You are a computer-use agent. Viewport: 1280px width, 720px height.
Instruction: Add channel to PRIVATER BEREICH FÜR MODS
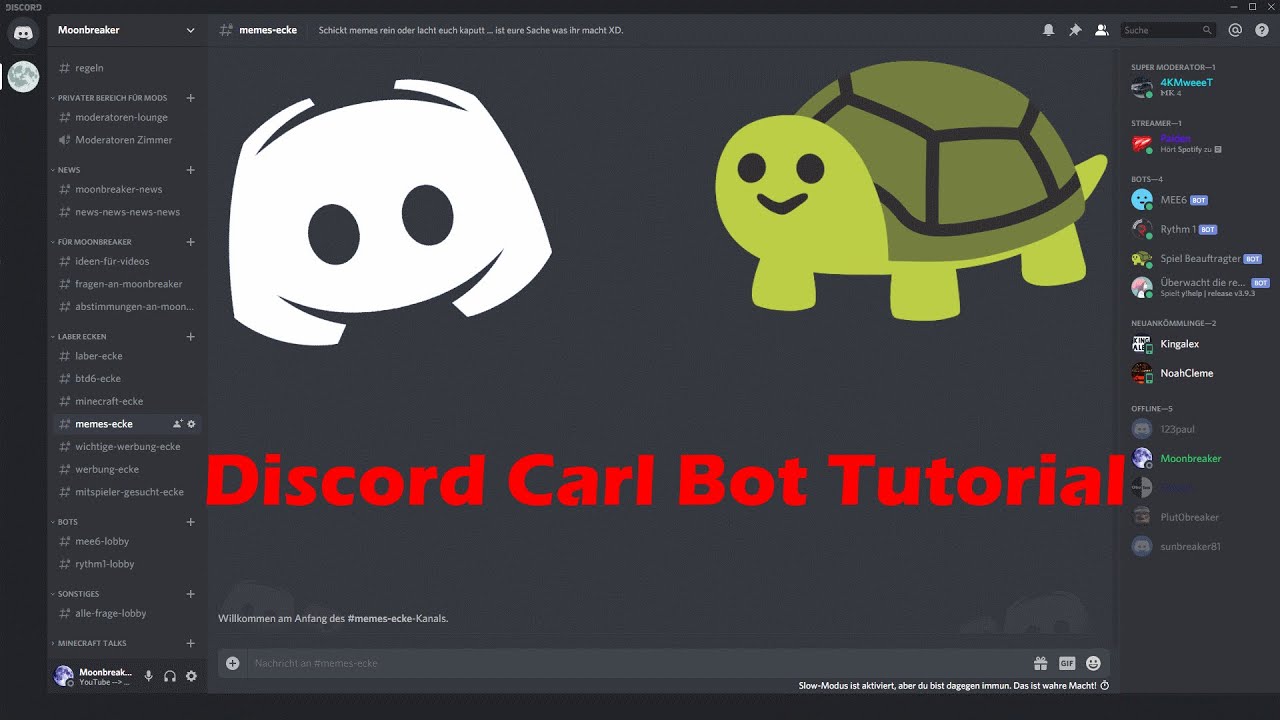click(x=190, y=98)
